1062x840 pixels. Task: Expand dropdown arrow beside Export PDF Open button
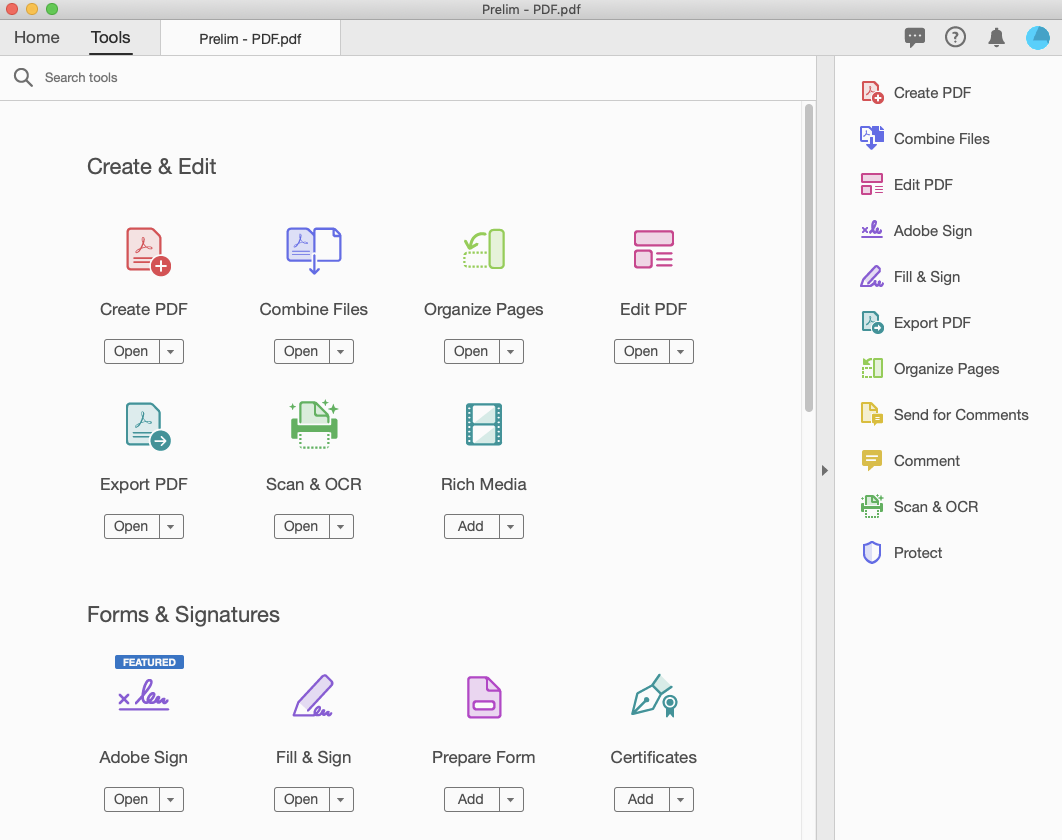click(171, 526)
